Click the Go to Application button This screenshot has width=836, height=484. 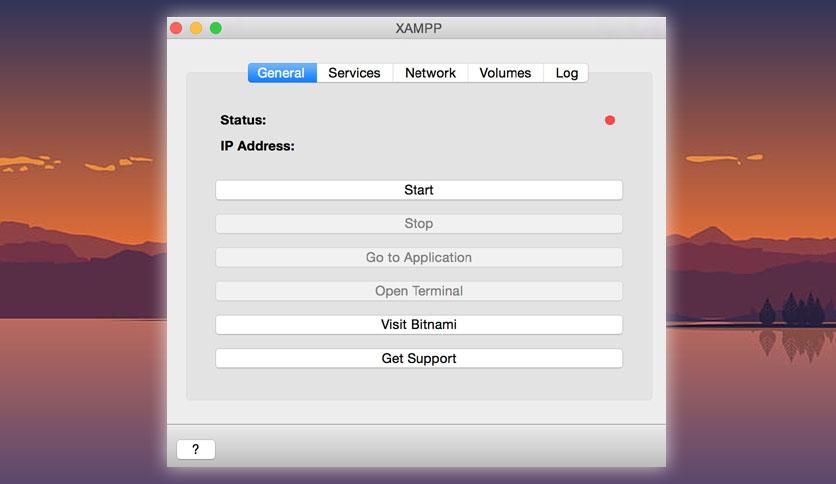pyautogui.click(x=419, y=257)
